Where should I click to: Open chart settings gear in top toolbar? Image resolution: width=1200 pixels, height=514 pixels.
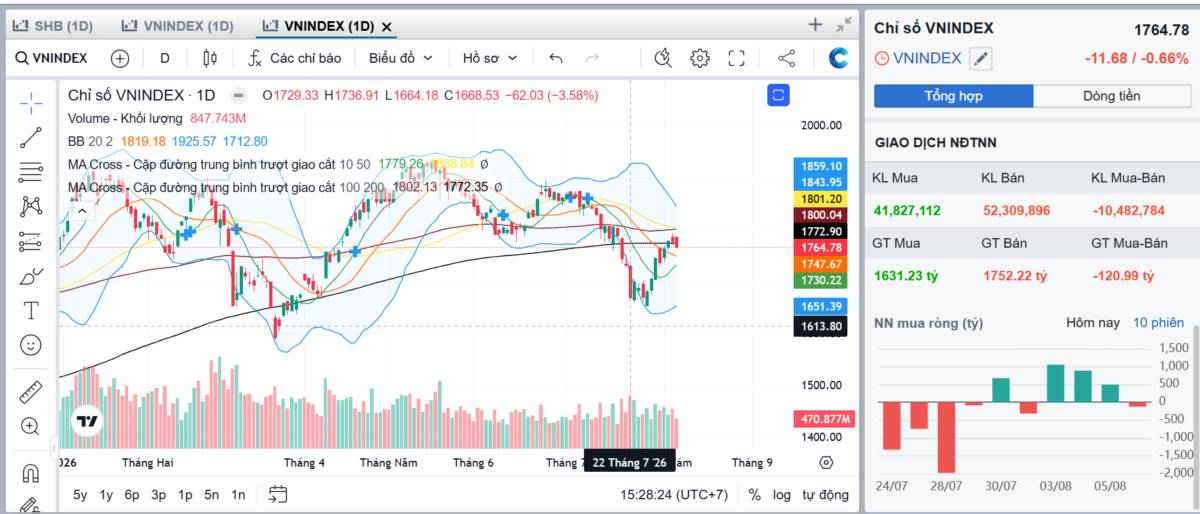pyautogui.click(x=700, y=58)
